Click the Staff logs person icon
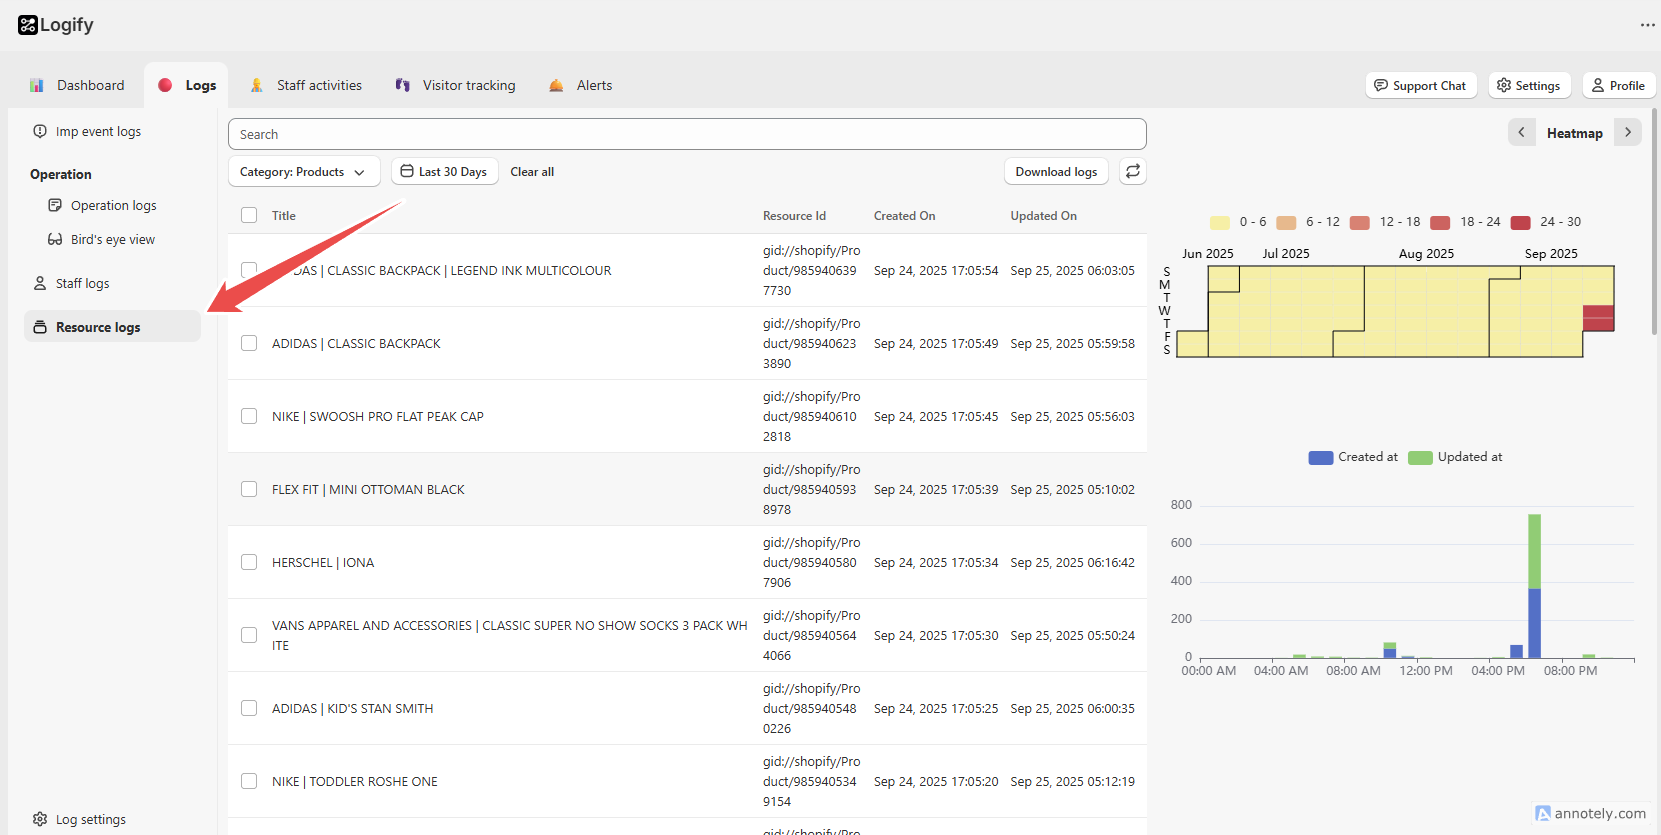1661x835 pixels. point(40,283)
